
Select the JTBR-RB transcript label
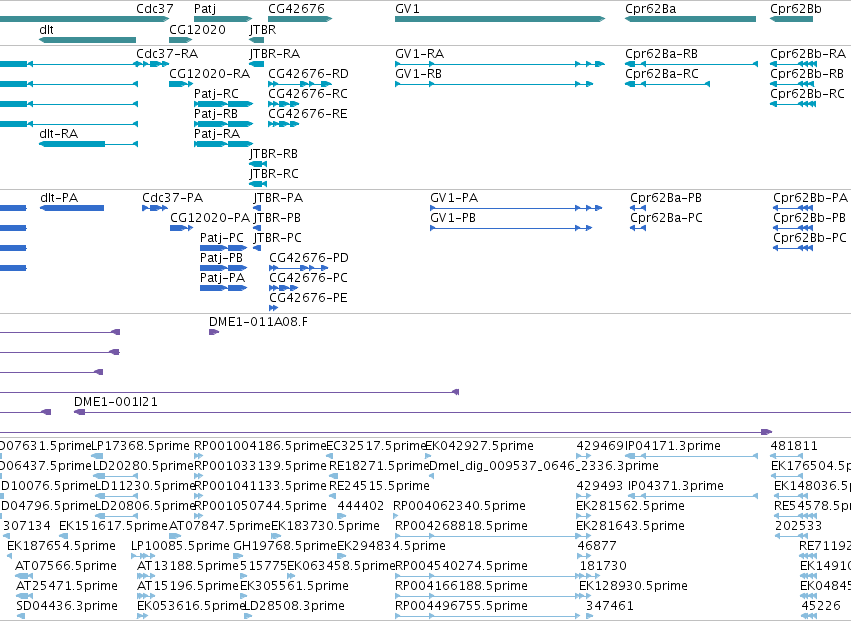pyautogui.click(x=274, y=154)
